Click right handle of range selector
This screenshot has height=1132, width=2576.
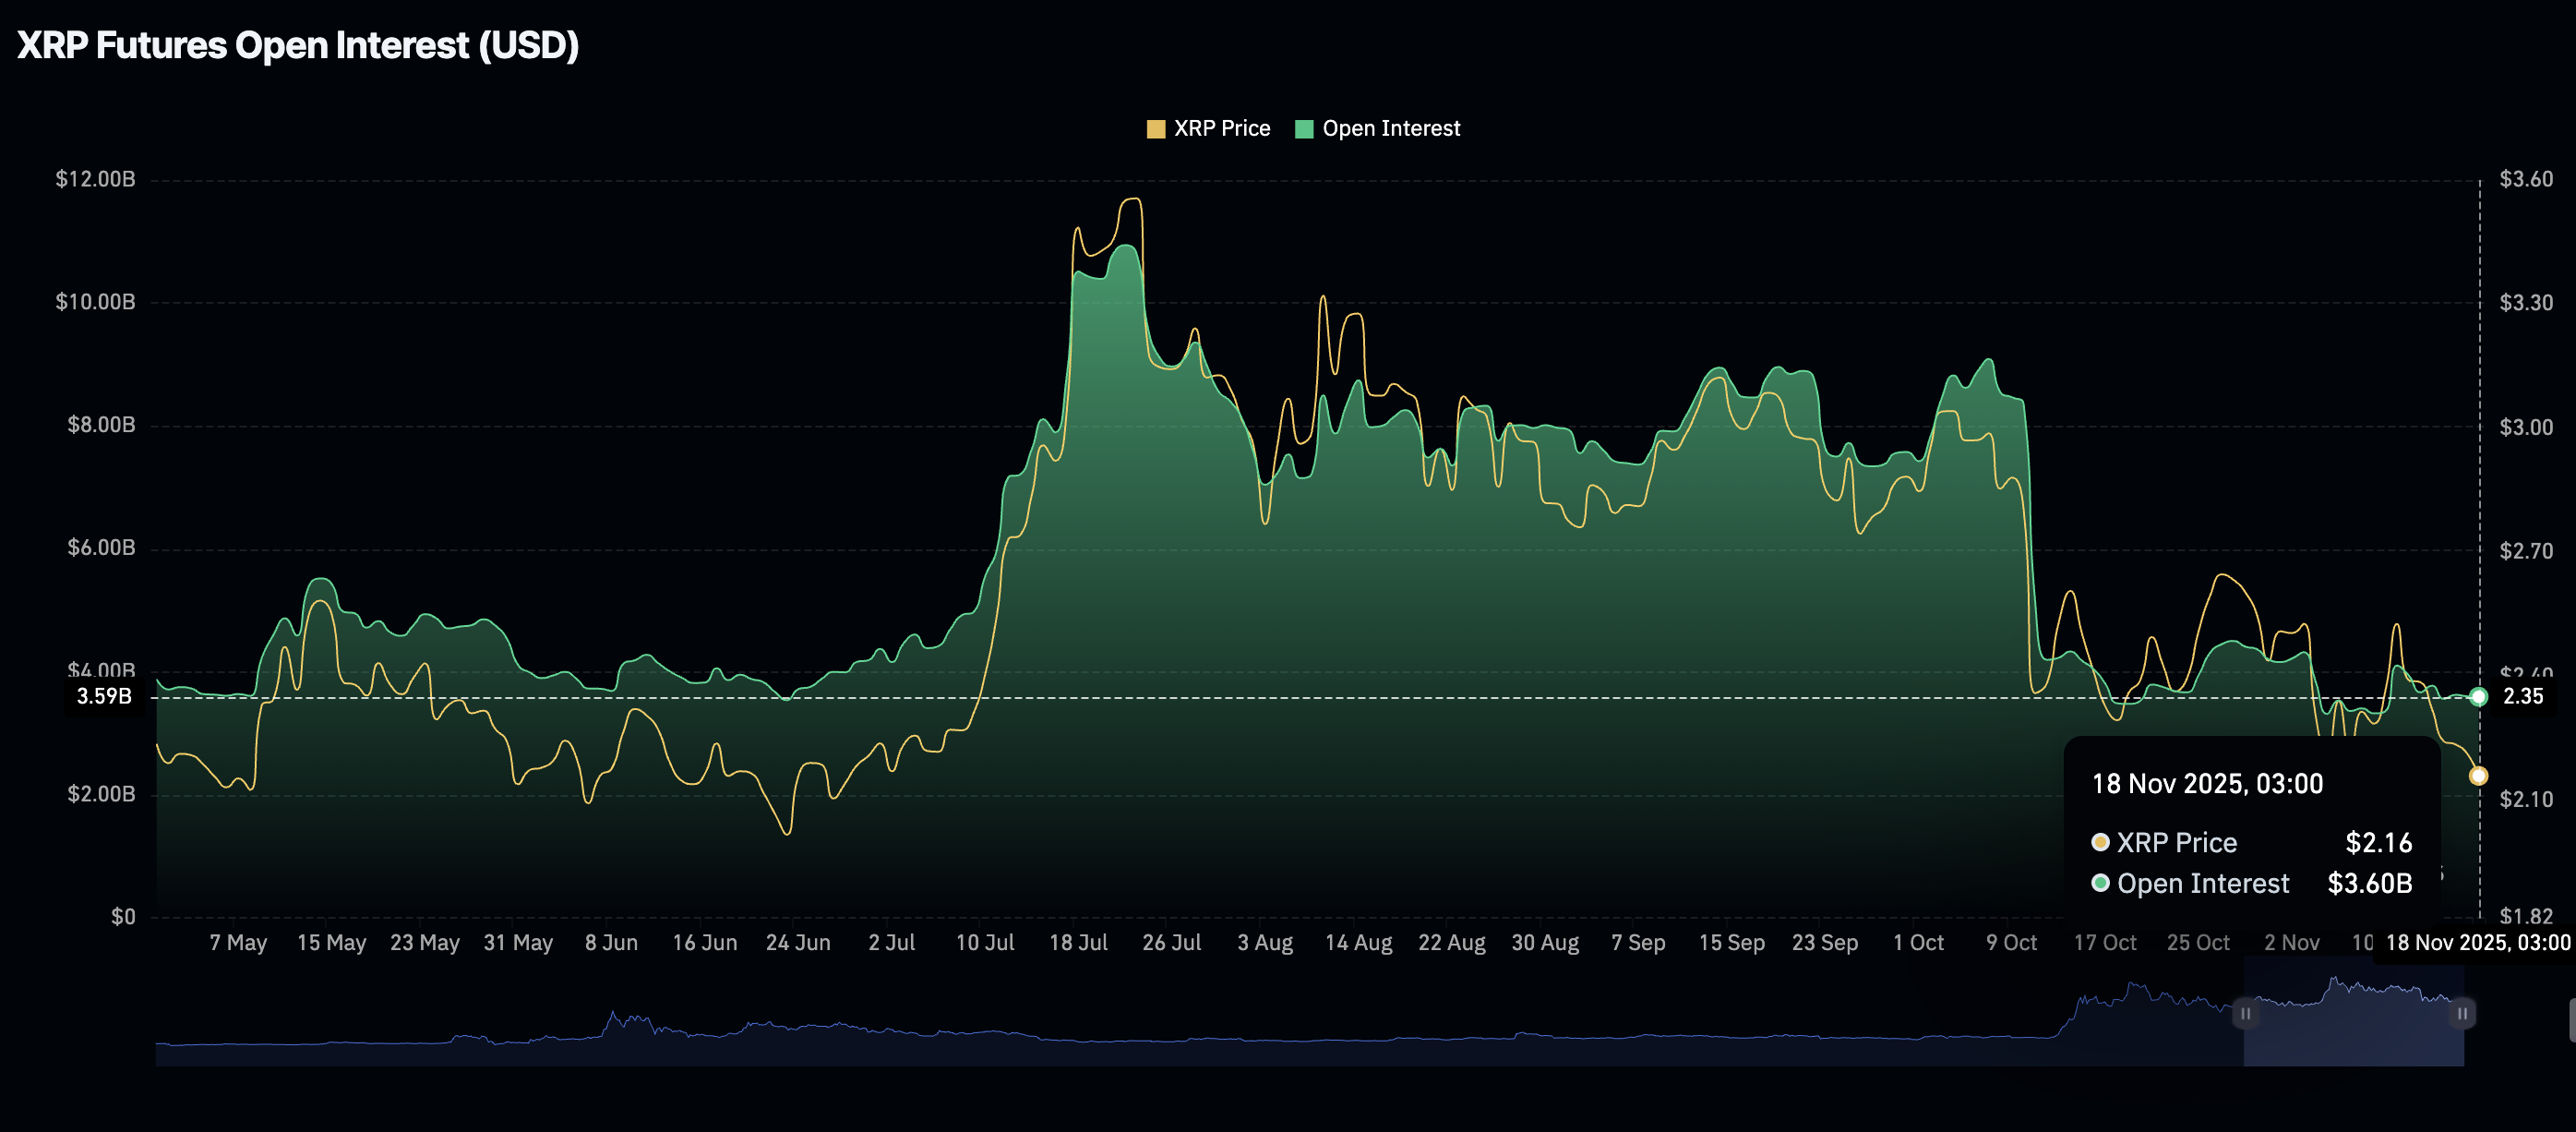(2462, 1013)
